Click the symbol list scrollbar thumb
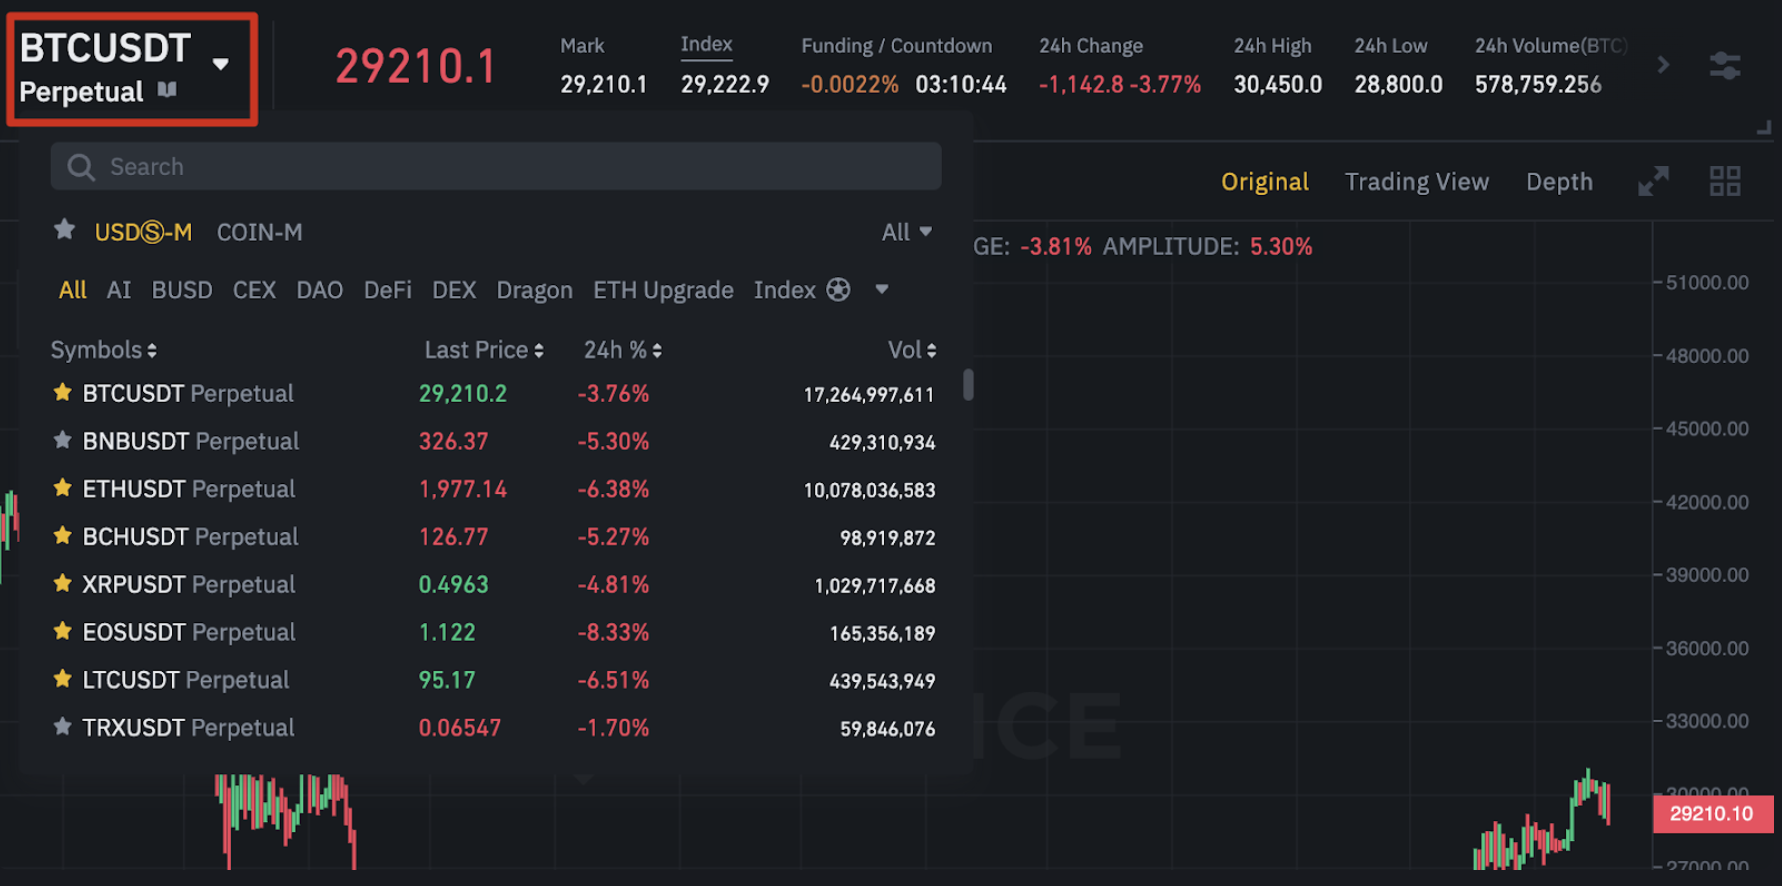1782x886 pixels. [968, 385]
